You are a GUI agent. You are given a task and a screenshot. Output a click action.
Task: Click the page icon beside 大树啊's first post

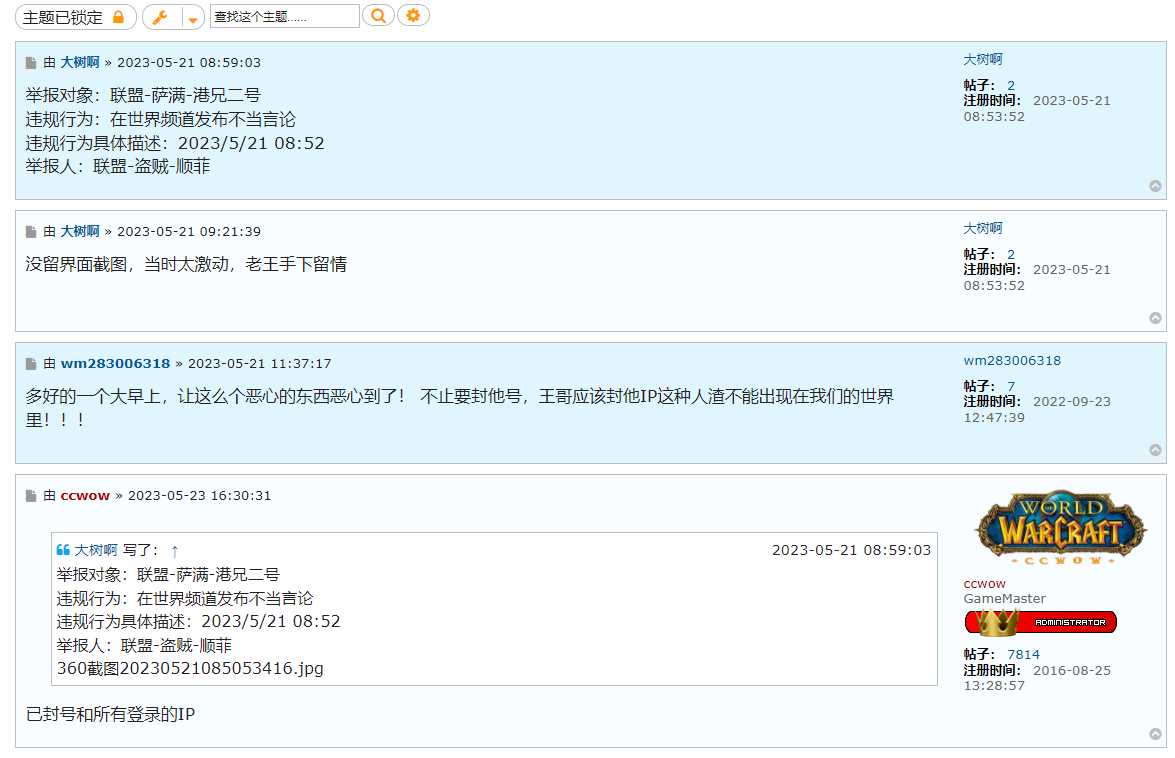click(30, 61)
